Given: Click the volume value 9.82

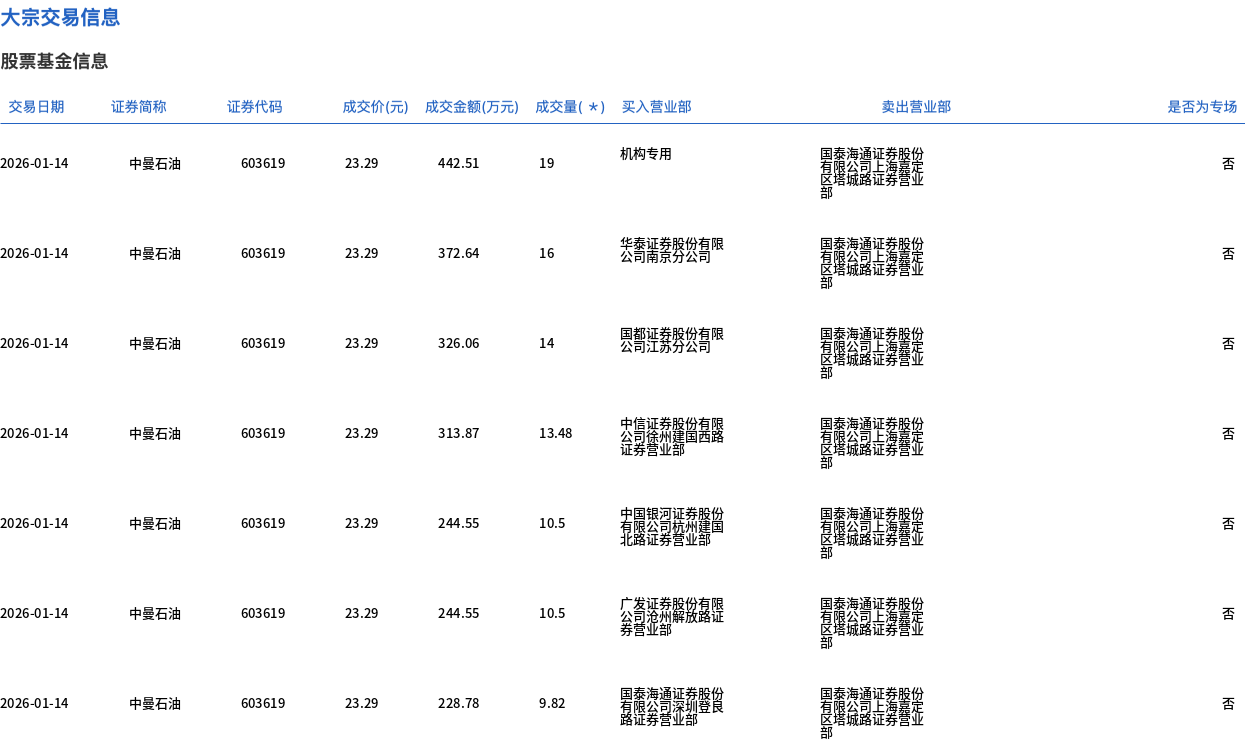Looking at the screenshot, I should pos(552,703).
